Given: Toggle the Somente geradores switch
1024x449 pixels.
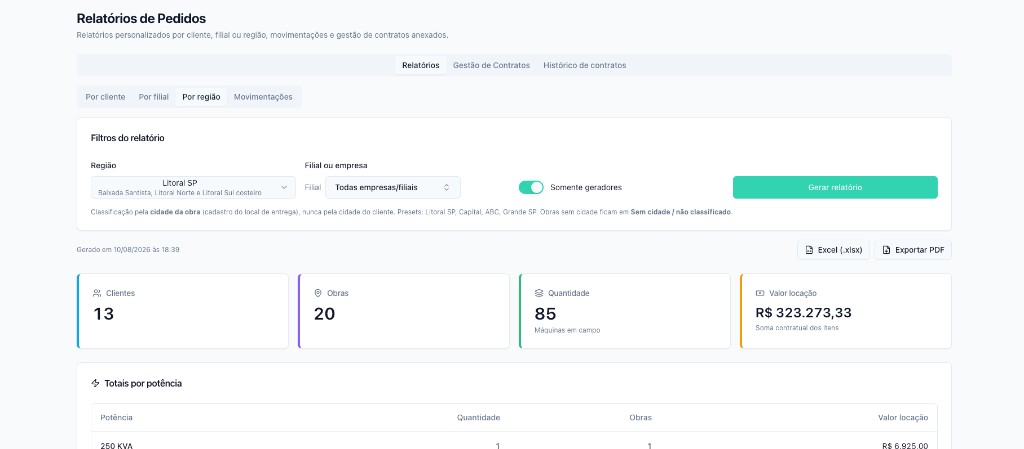Looking at the screenshot, I should point(531,187).
